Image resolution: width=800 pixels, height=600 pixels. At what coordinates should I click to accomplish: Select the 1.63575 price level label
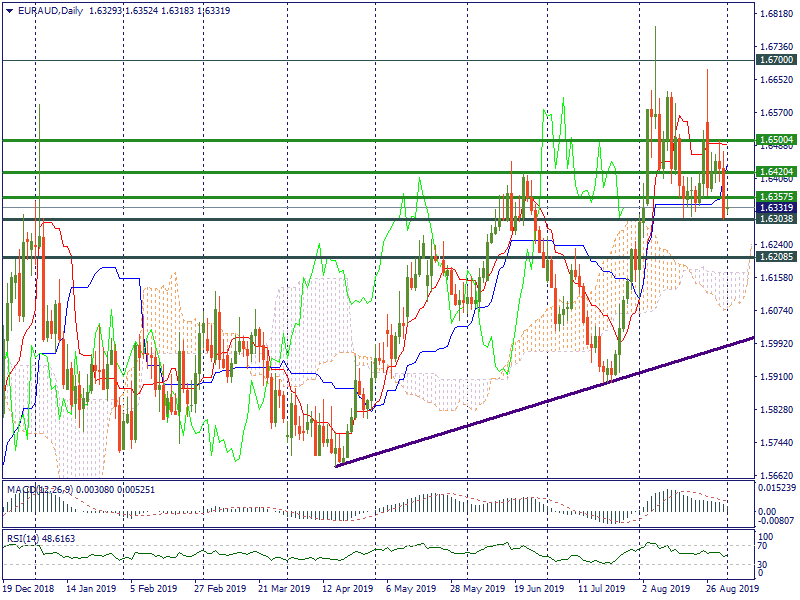pos(776,197)
